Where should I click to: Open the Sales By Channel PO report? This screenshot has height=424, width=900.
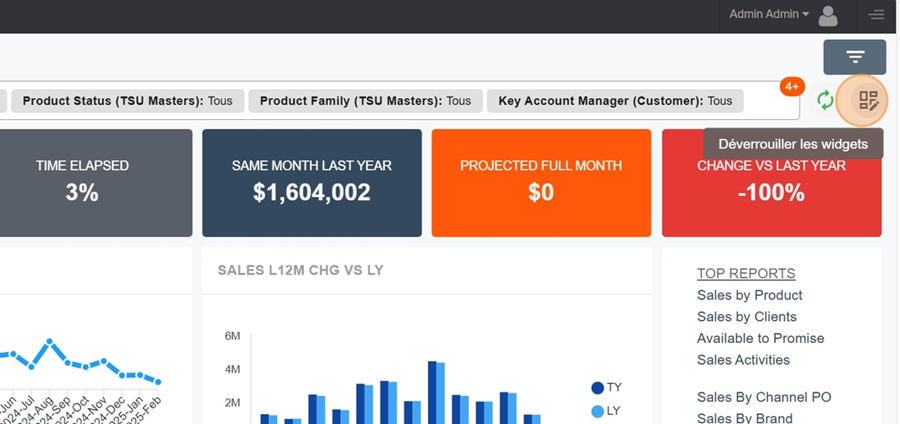[x=764, y=397]
